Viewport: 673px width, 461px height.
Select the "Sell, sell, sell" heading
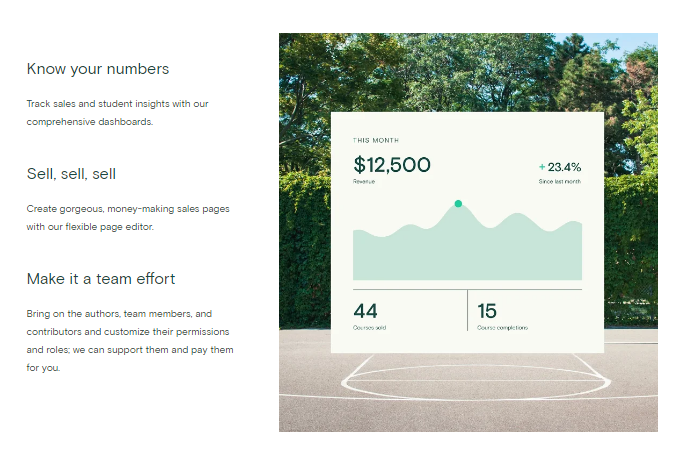coord(71,174)
